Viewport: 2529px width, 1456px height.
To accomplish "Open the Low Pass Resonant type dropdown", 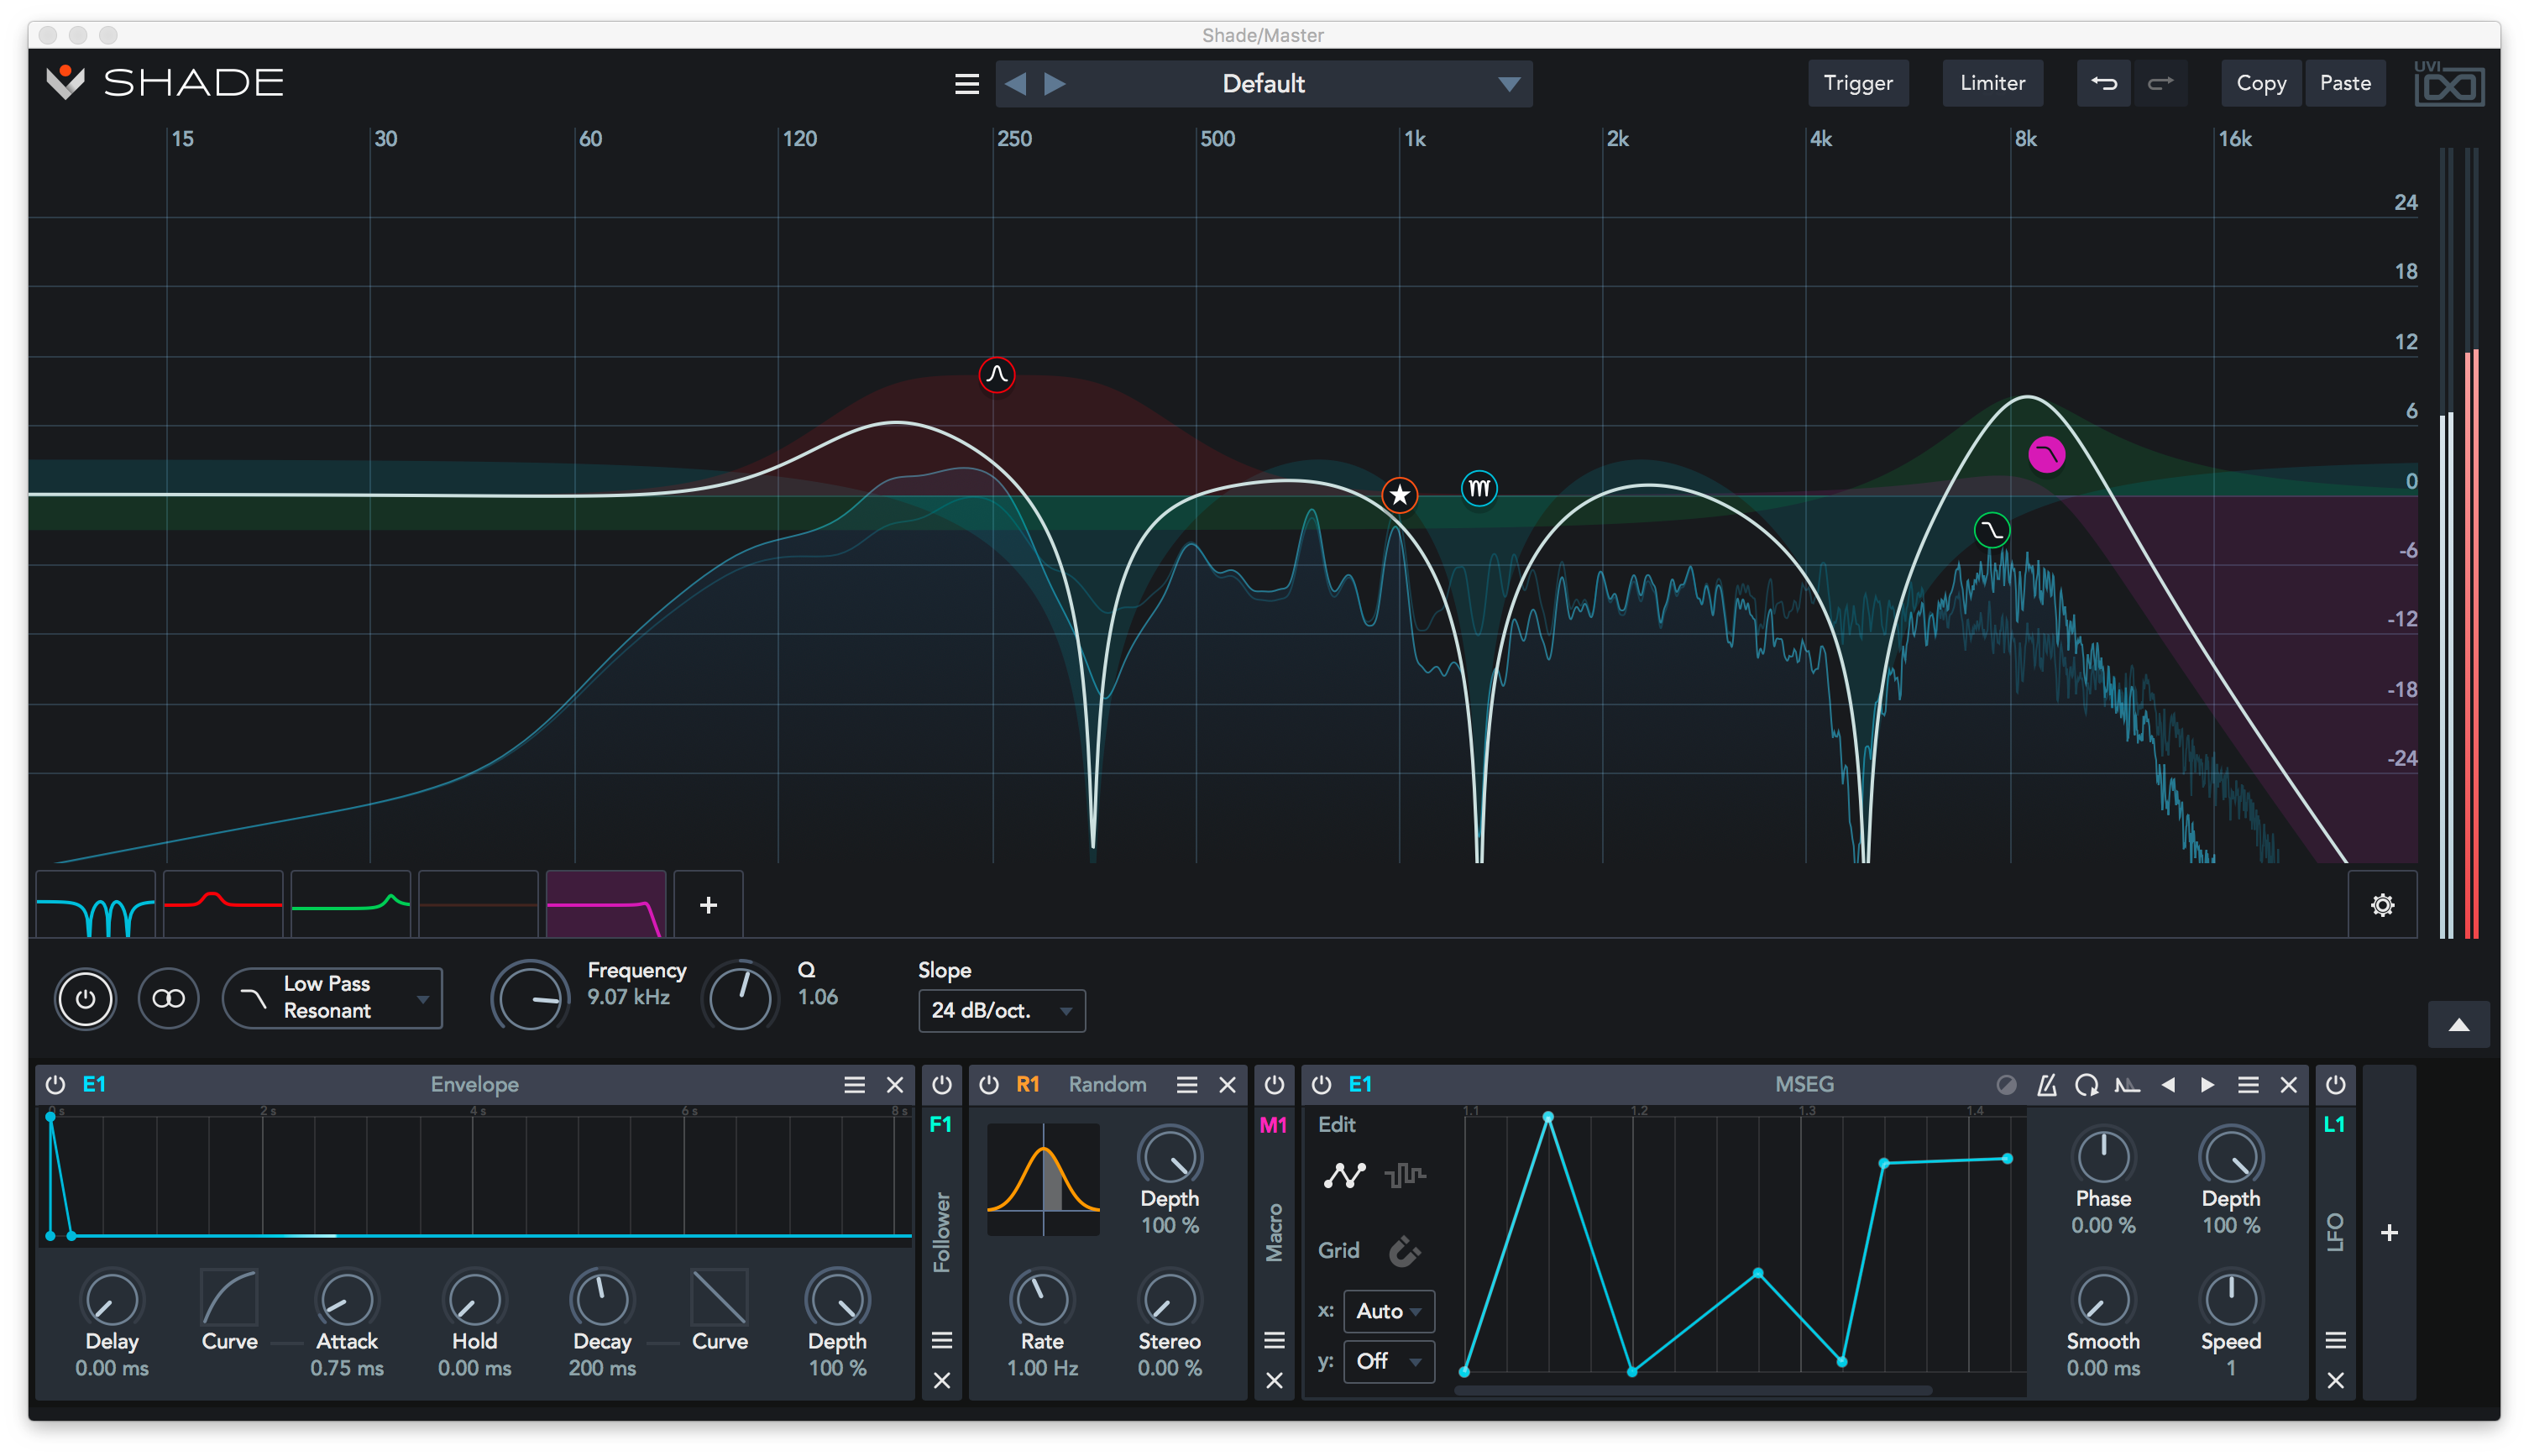I will tap(332, 998).
